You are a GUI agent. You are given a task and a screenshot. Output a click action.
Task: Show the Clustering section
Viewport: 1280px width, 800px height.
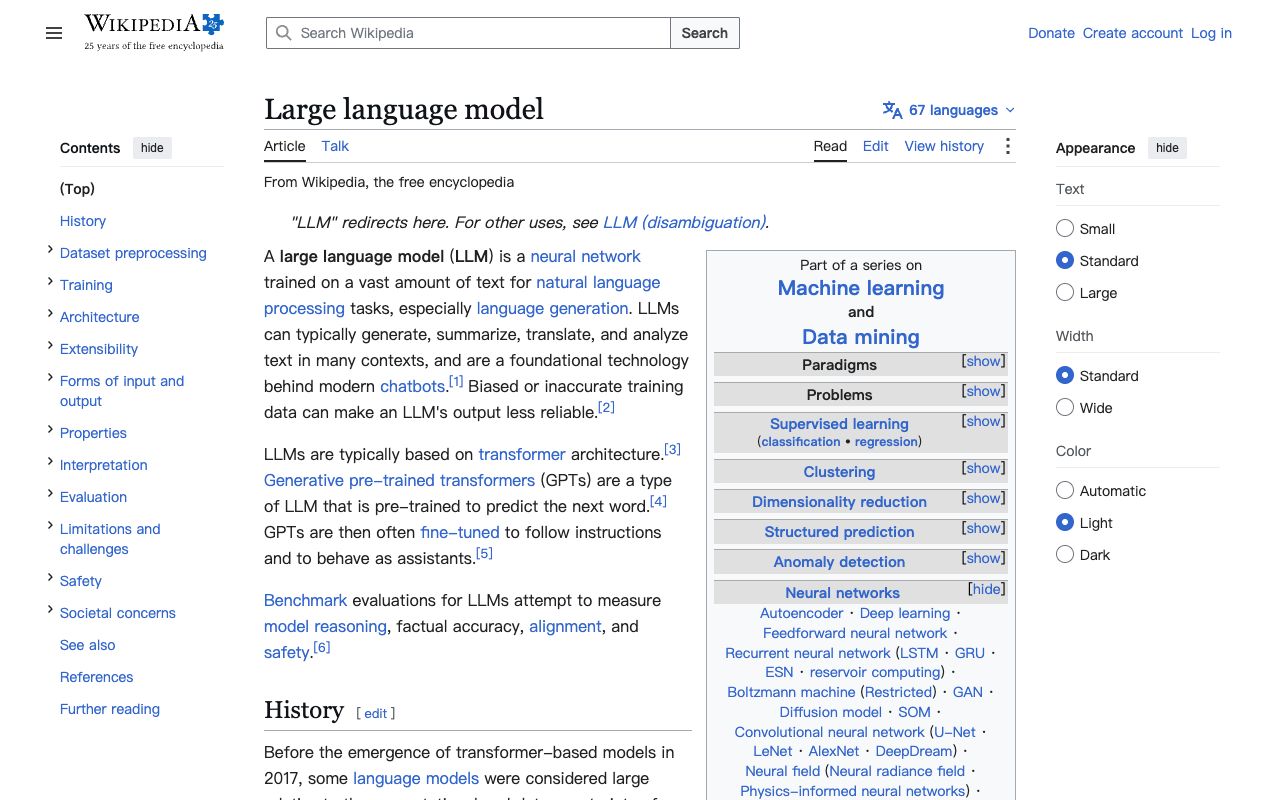click(x=983, y=468)
